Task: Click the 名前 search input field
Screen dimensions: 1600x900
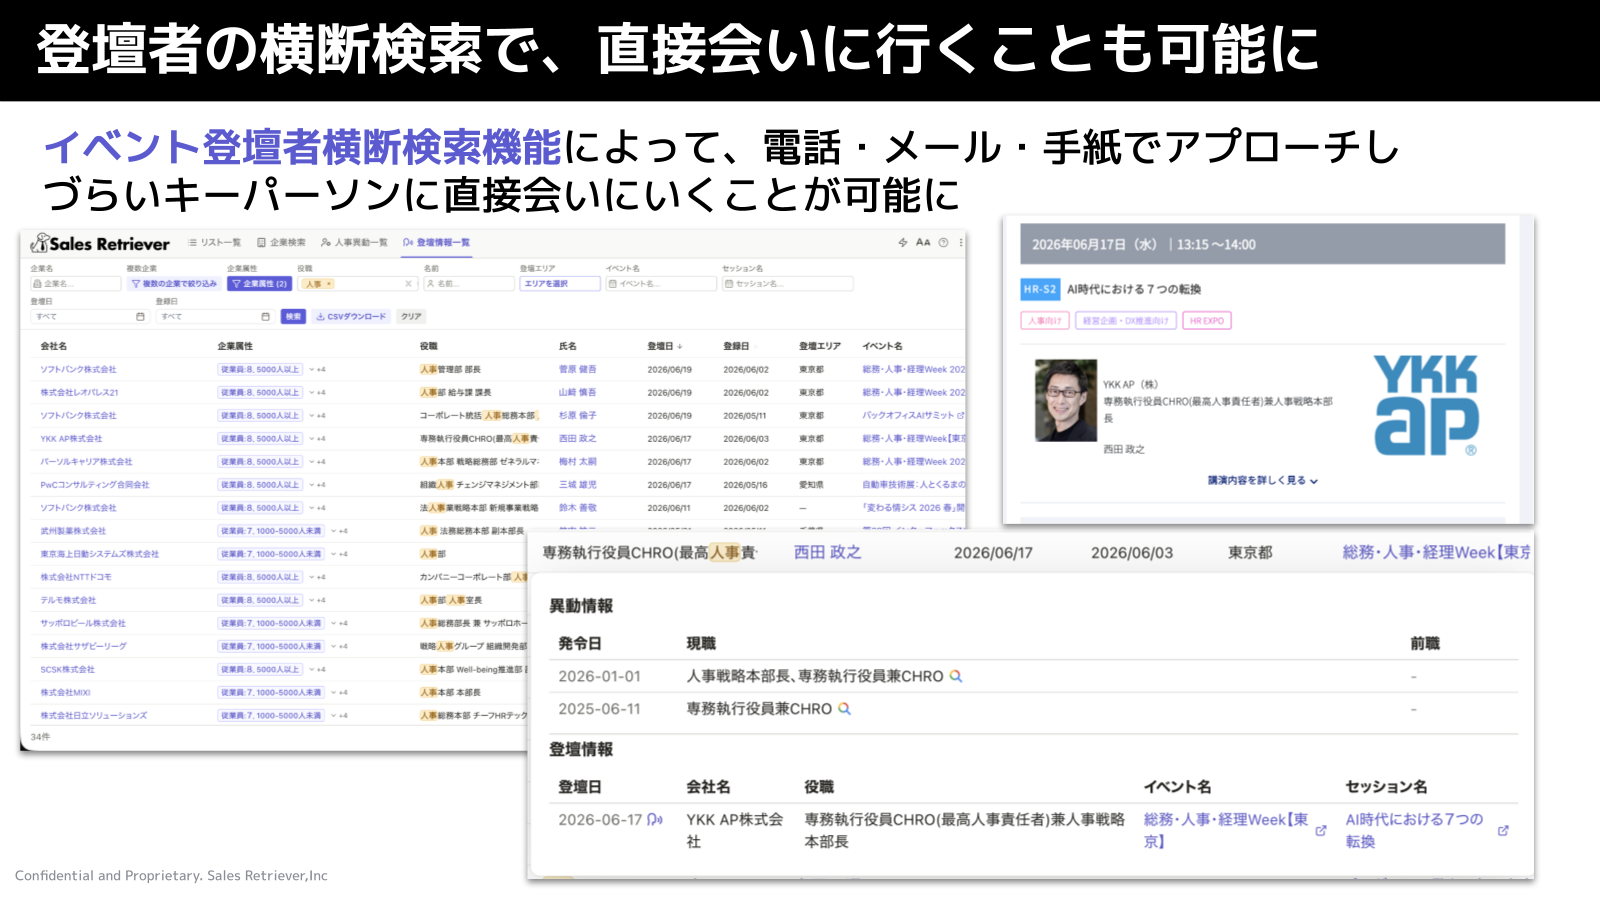Action: (x=468, y=284)
